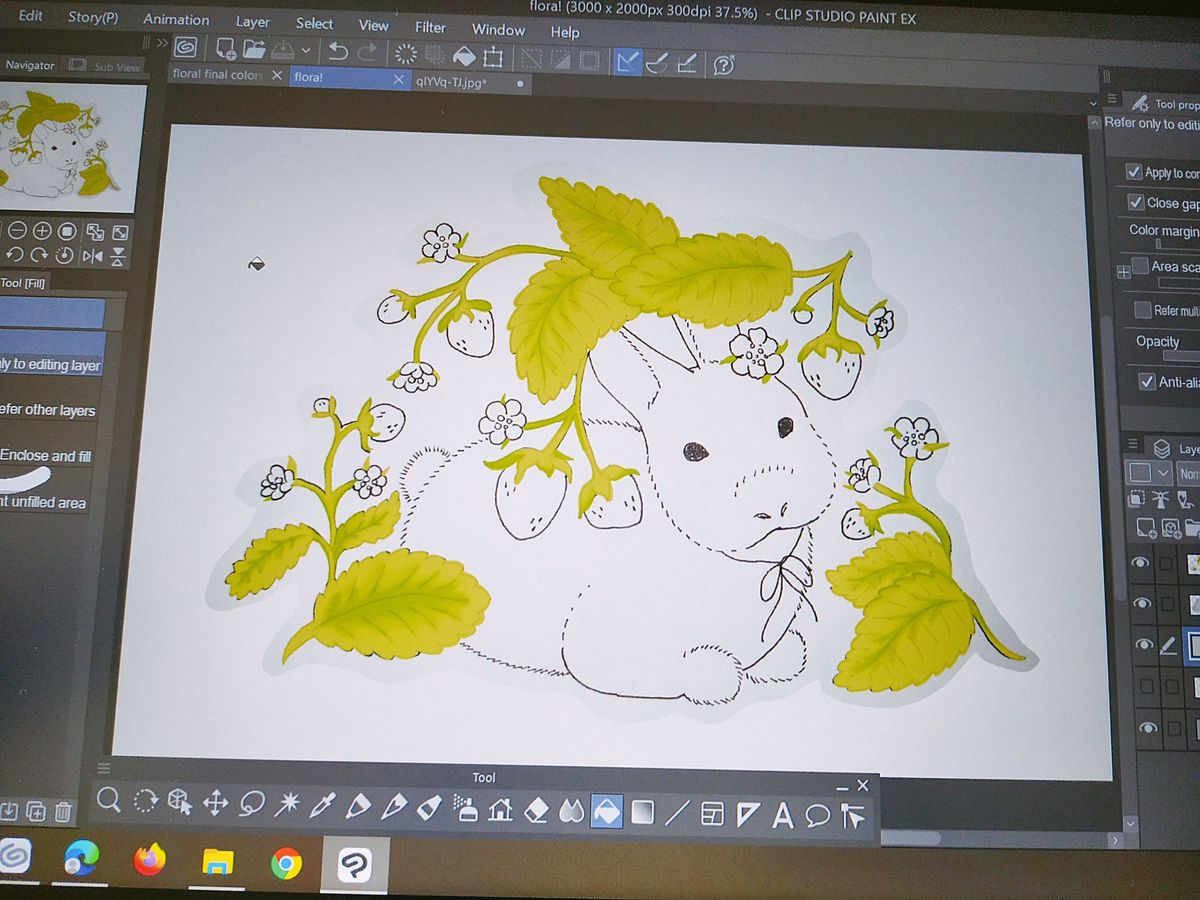Create a new canvas with New icon
1200x900 pixels.
(x=225, y=48)
